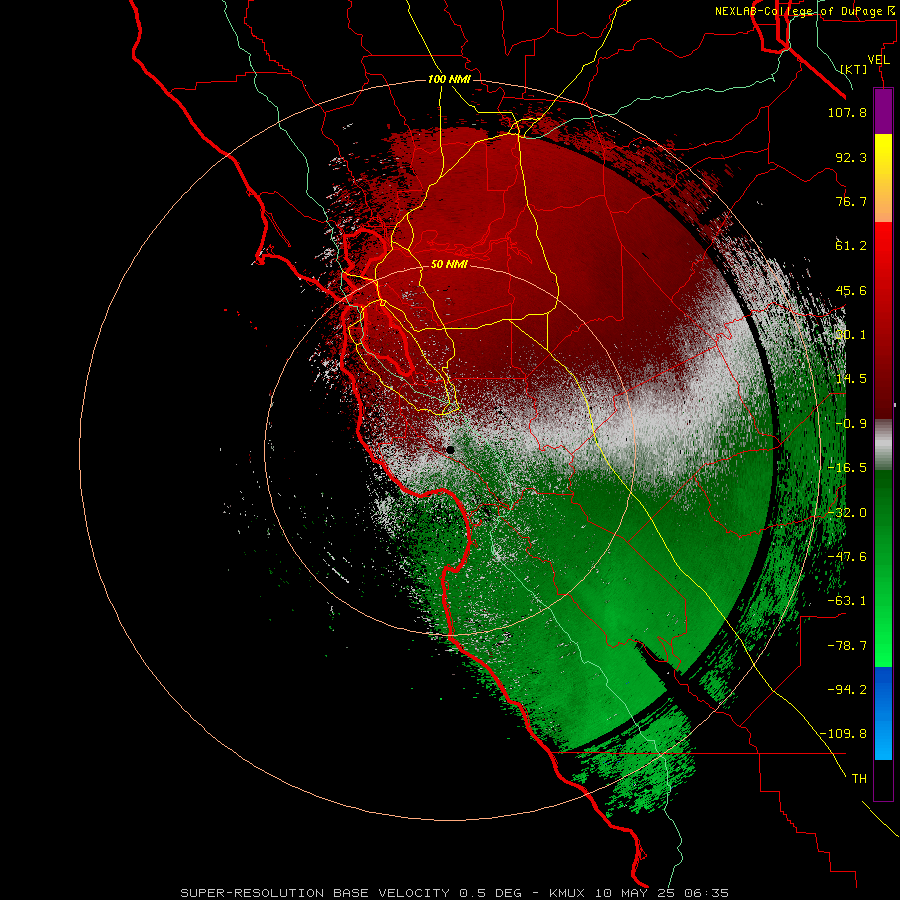Viewport: 900px width, 900px height.
Task: Click the -94.2 velocity scale value
Action: 847,689
